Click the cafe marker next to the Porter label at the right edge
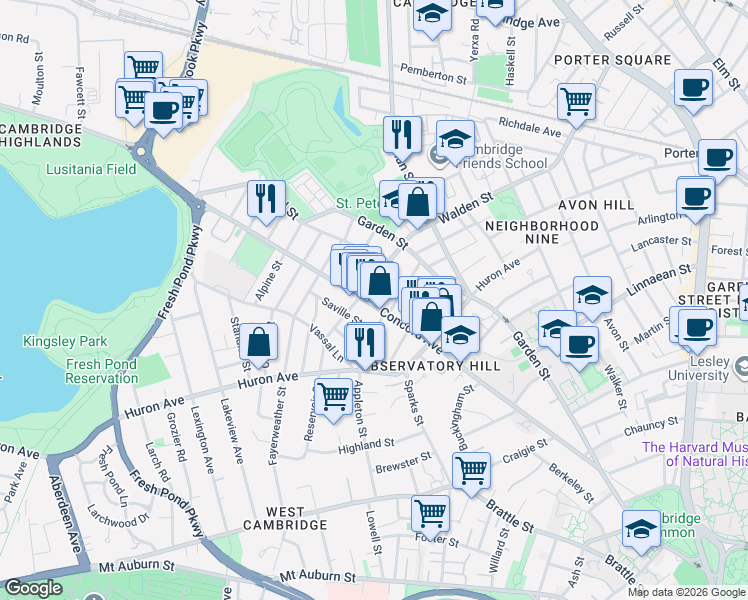The height and width of the screenshot is (600, 748). pyautogui.click(x=717, y=160)
